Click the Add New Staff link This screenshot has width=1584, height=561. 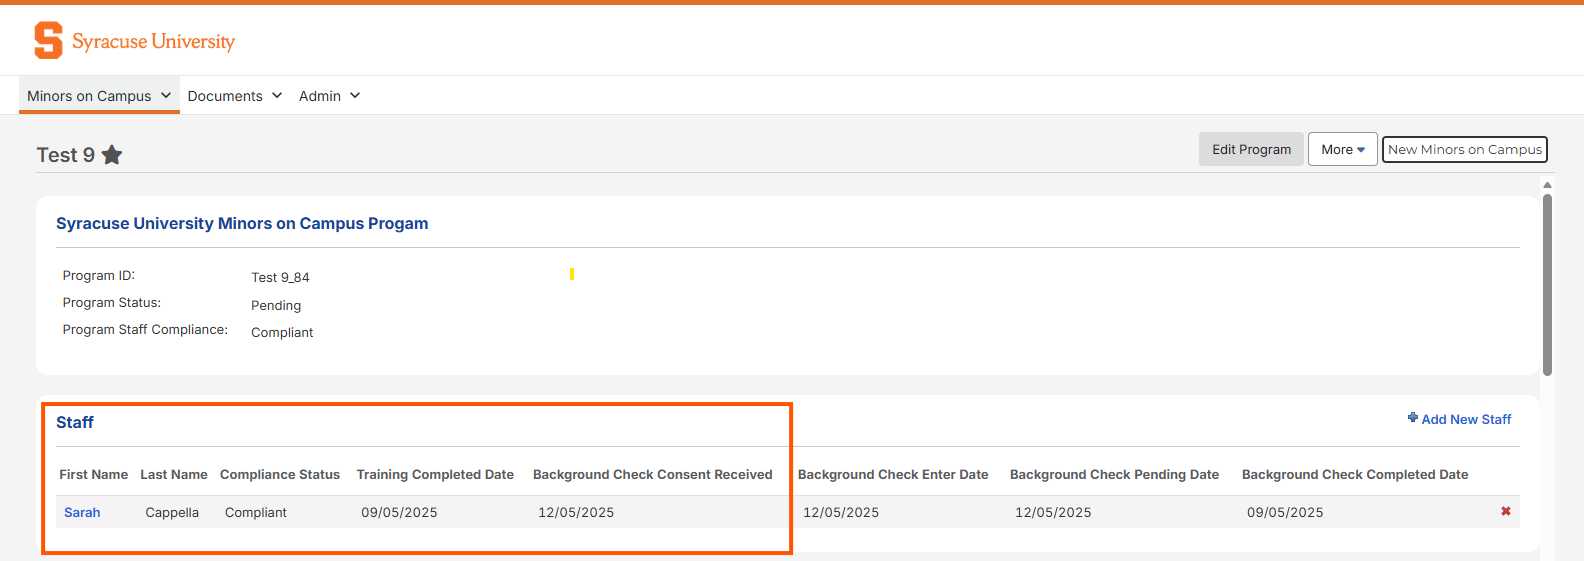click(1466, 420)
